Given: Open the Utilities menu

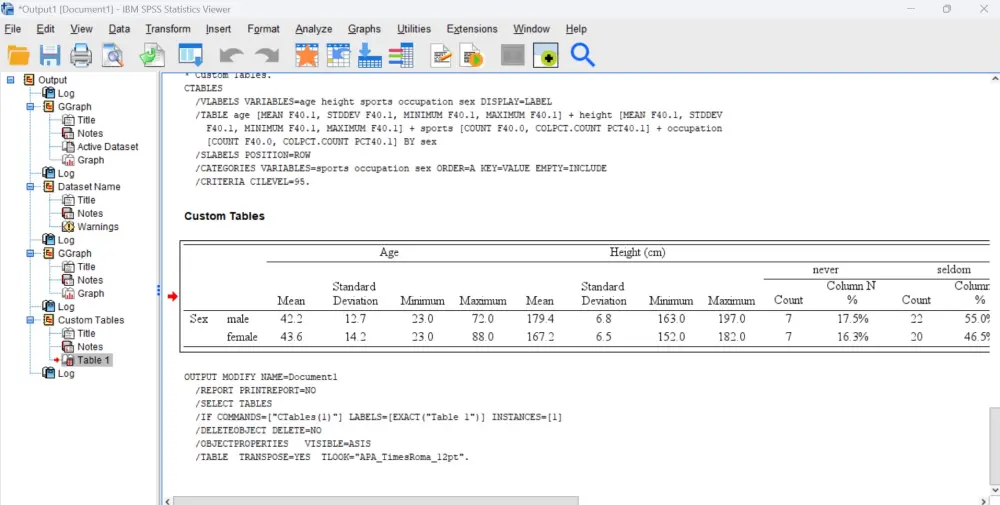Looking at the screenshot, I should 414,29.
